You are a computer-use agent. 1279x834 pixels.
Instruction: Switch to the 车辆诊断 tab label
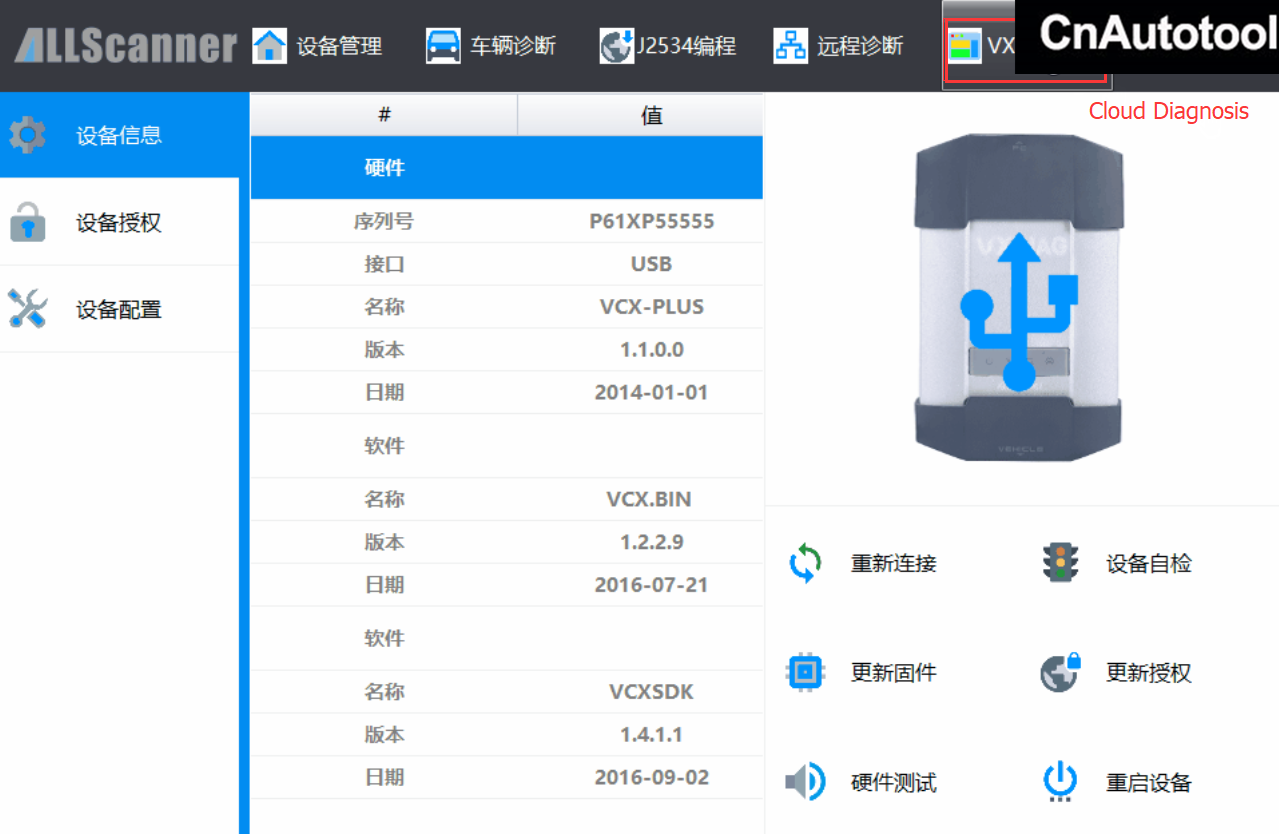click(x=513, y=46)
